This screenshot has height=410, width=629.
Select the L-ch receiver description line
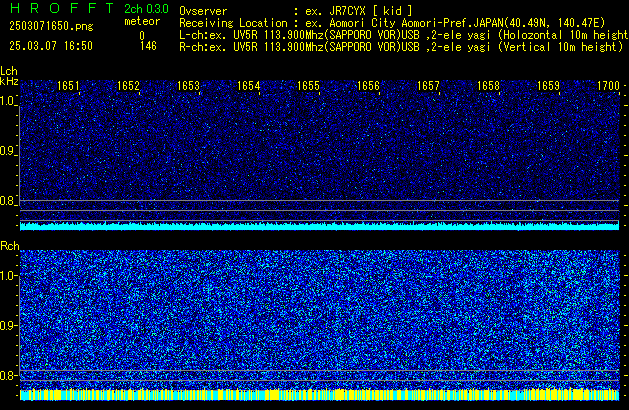click(404, 35)
